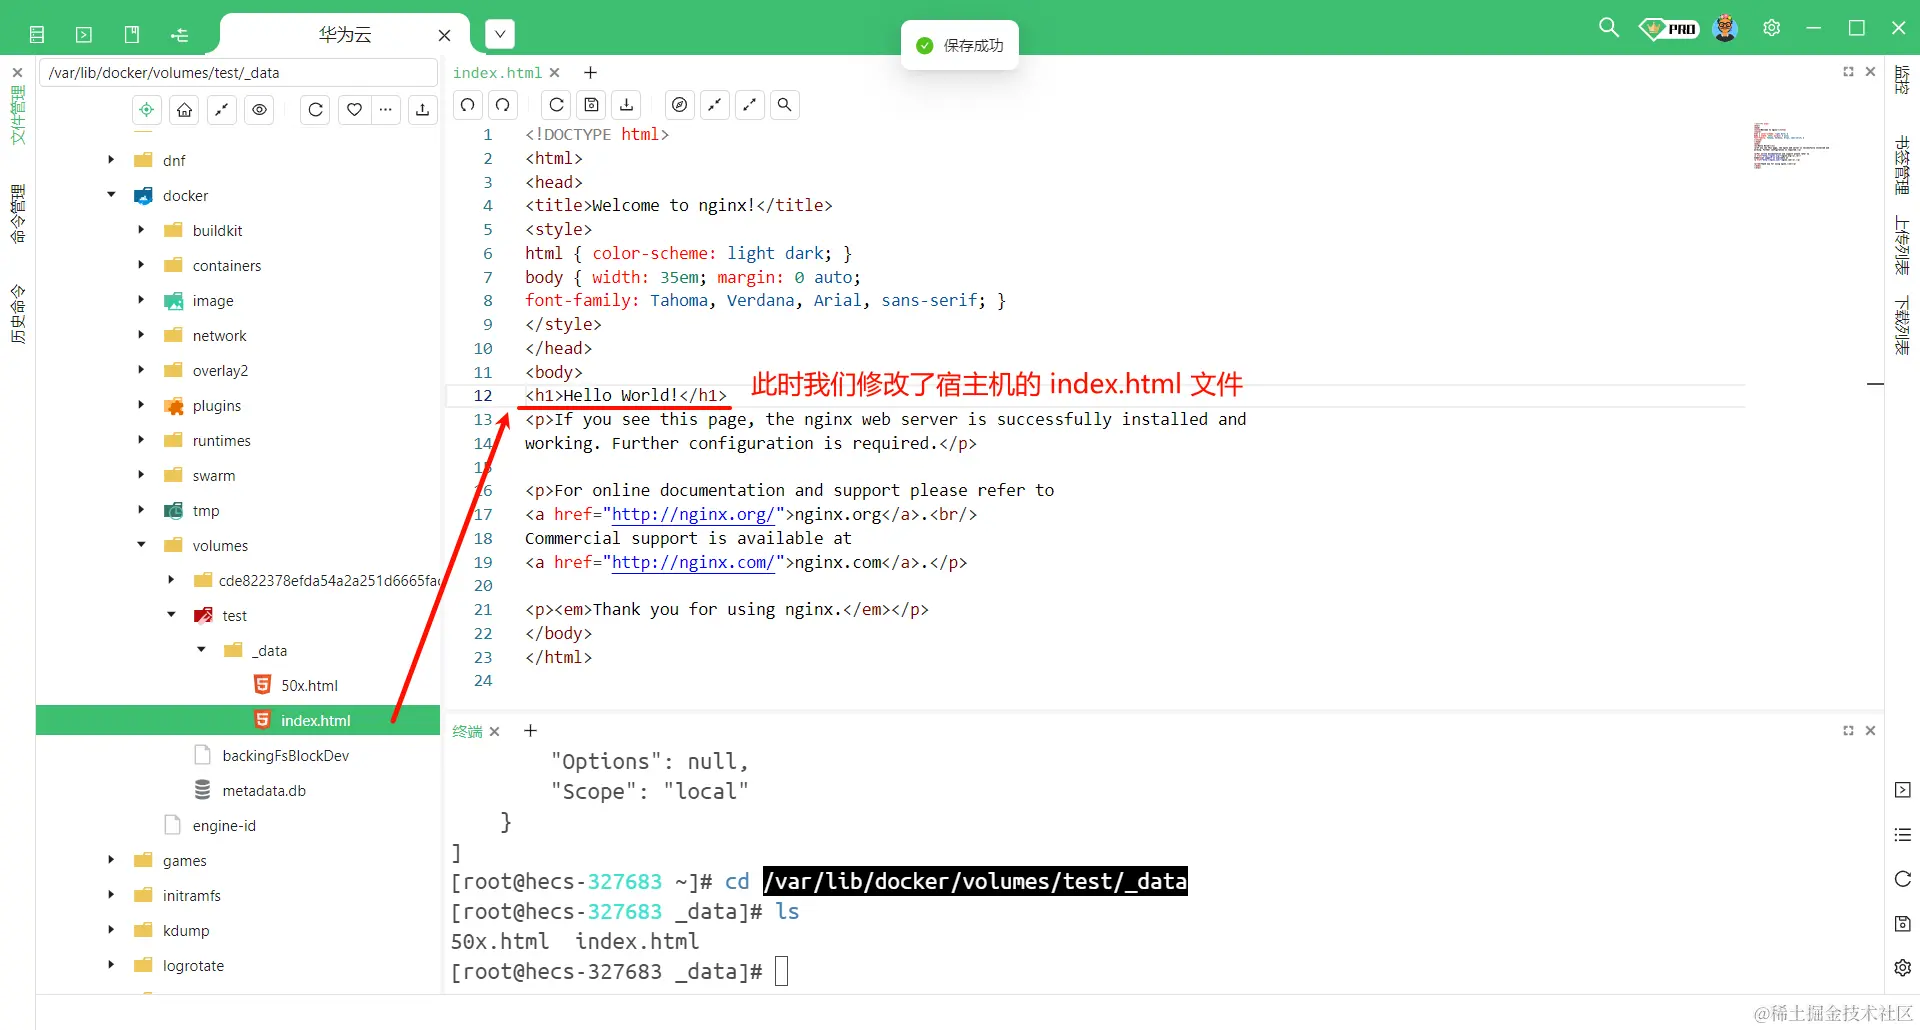The image size is (1920, 1030).
Task: Open the session tab dropdown arrow
Action: coord(500,35)
